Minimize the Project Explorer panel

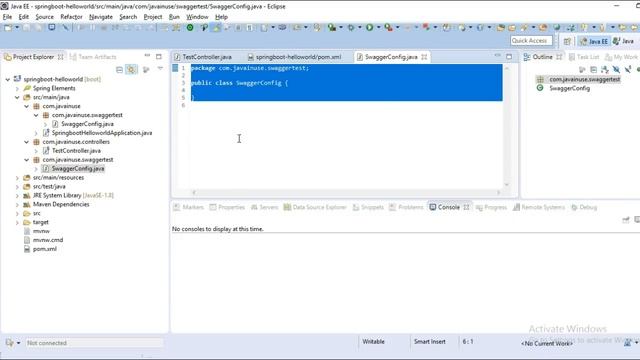(x=147, y=56)
